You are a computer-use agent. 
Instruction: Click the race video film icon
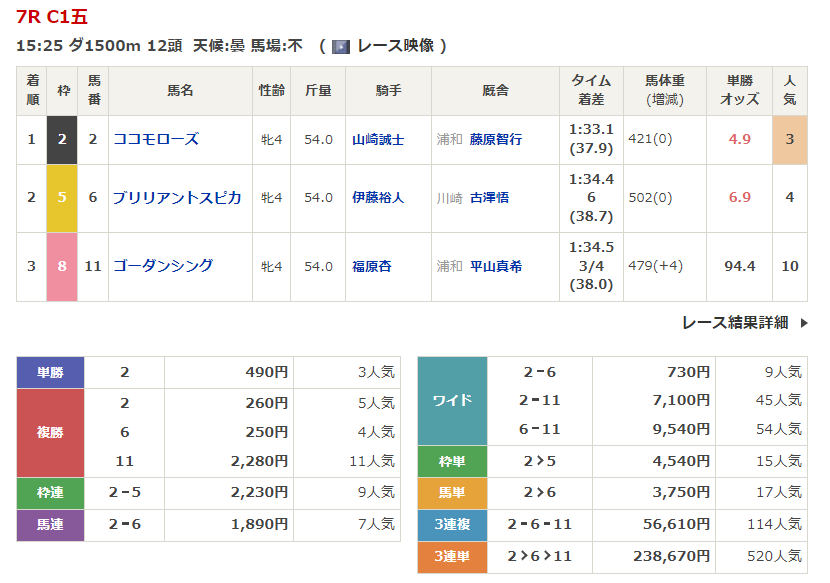click(x=341, y=47)
